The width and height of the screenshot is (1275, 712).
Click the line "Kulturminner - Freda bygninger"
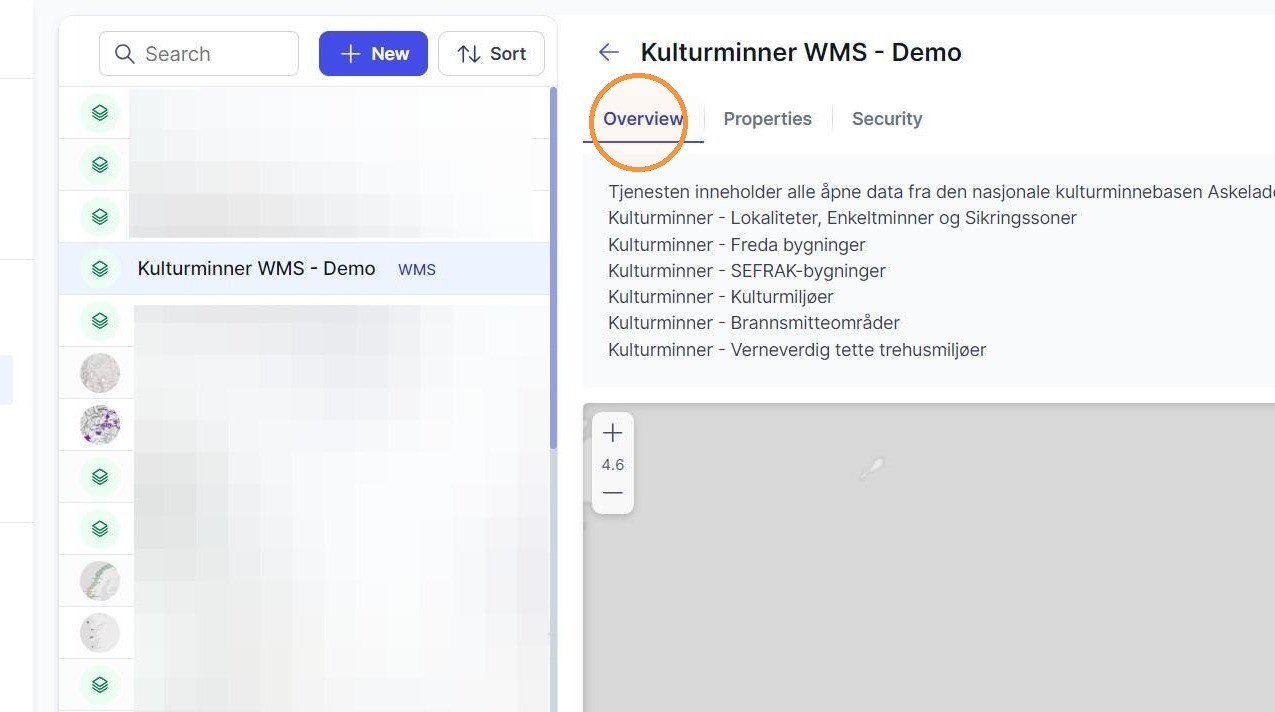pos(737,245)
